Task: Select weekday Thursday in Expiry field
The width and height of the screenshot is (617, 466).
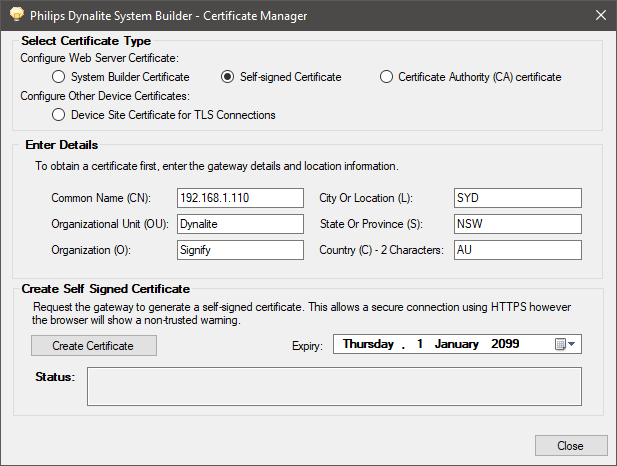Action: coord(368,344)
